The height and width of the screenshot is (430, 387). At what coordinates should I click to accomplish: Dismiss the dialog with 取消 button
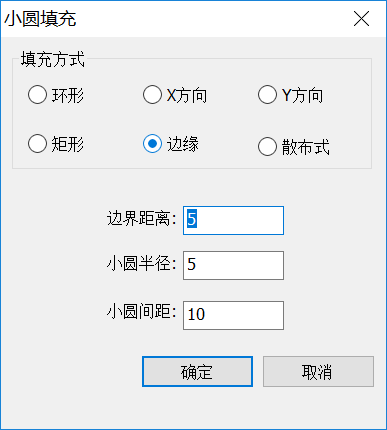pos(318,372)
